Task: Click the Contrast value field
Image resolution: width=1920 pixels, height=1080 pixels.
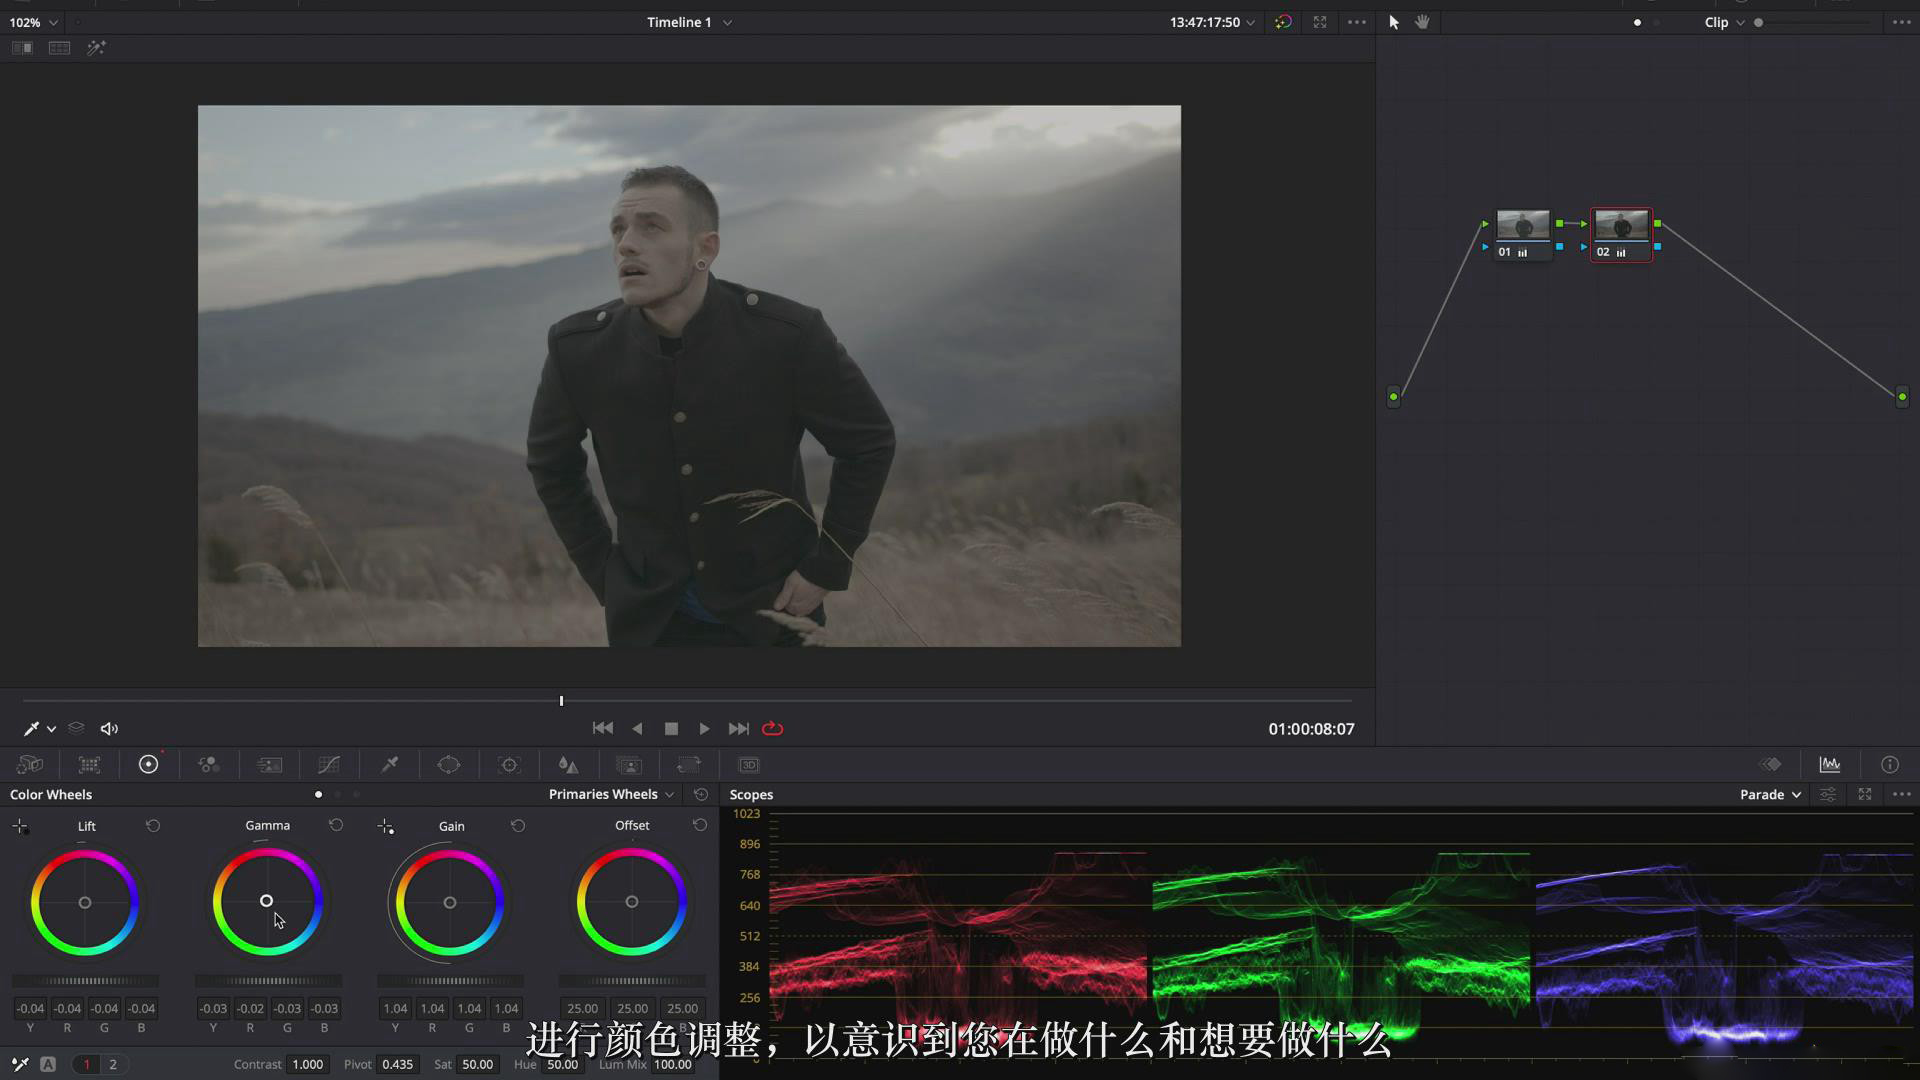Action: (x=307, y=1064)
